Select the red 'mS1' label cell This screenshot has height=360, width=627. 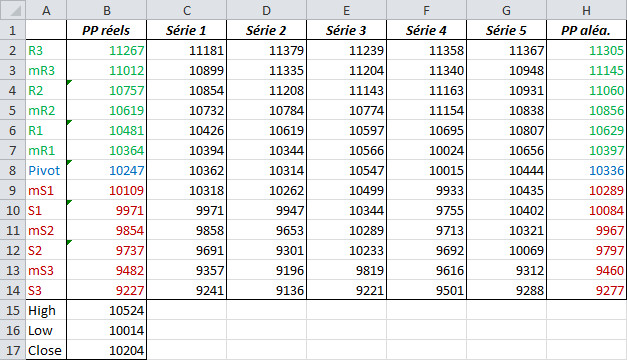46,190
